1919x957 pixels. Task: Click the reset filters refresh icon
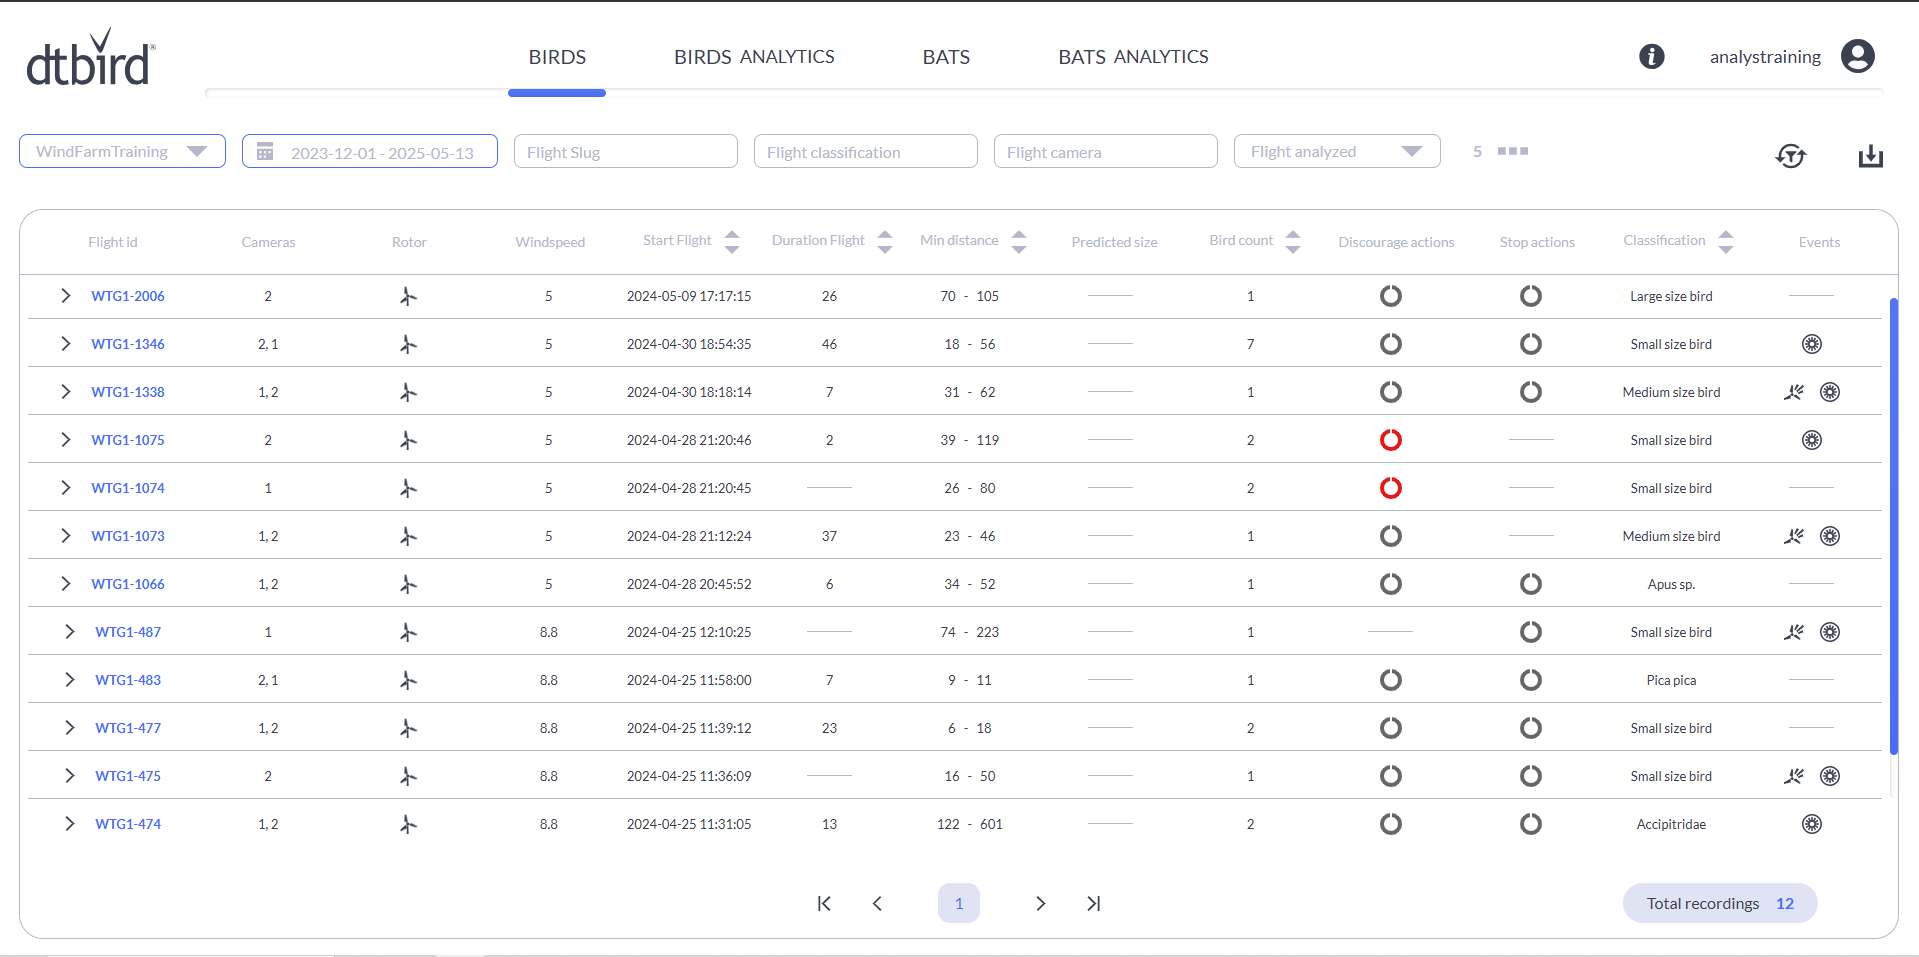tap(1790, 156)
